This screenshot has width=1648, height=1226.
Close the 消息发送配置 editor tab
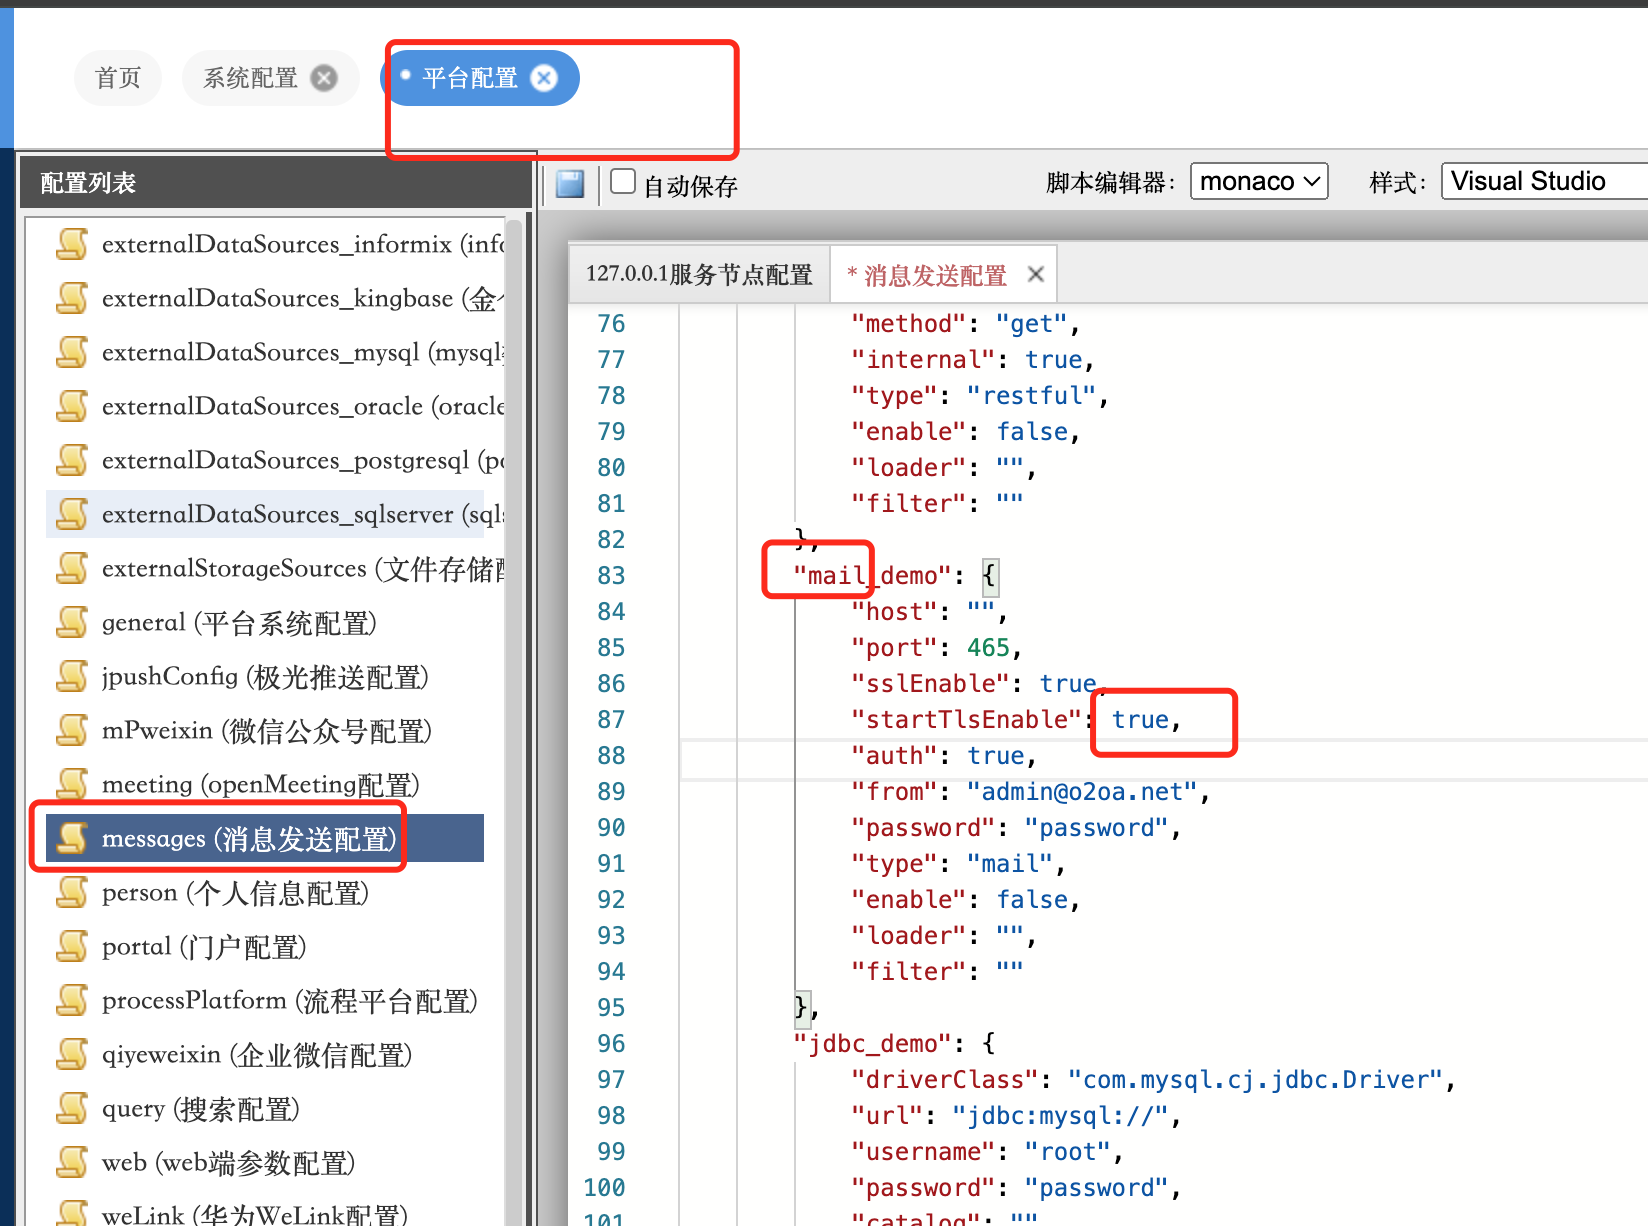point(1036,274)
